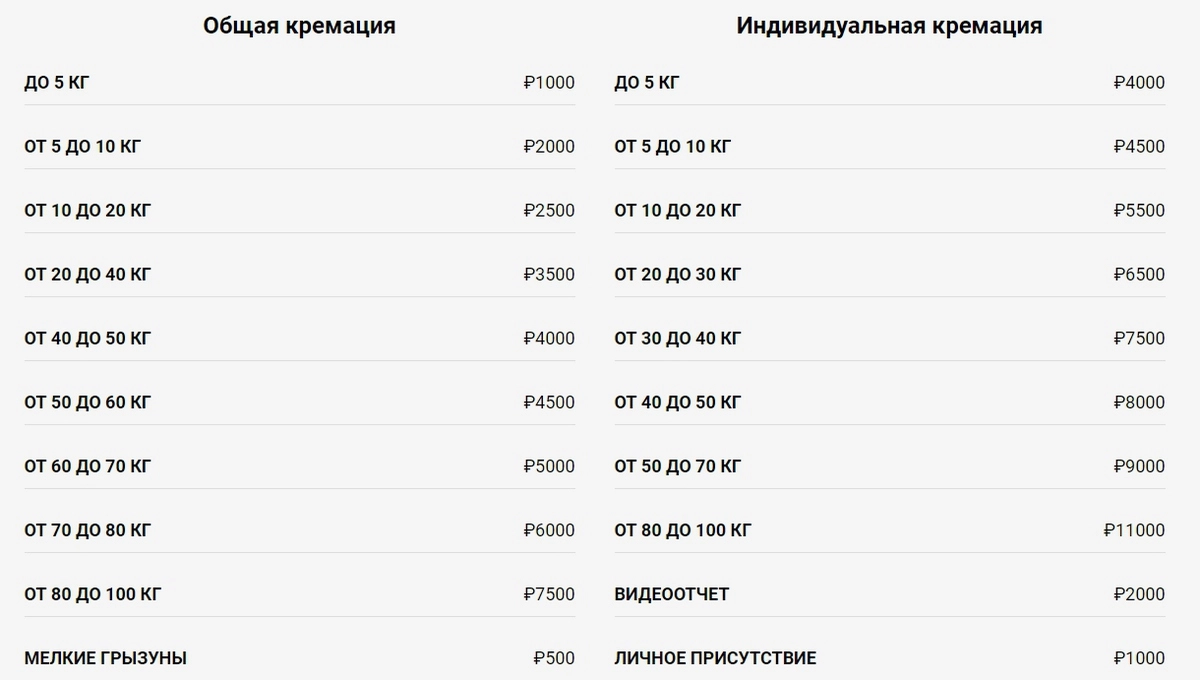Click the ₽500 price for мелкие грызуны
The height and width of the screenshot is (680, 1200).
pos(554,658)
